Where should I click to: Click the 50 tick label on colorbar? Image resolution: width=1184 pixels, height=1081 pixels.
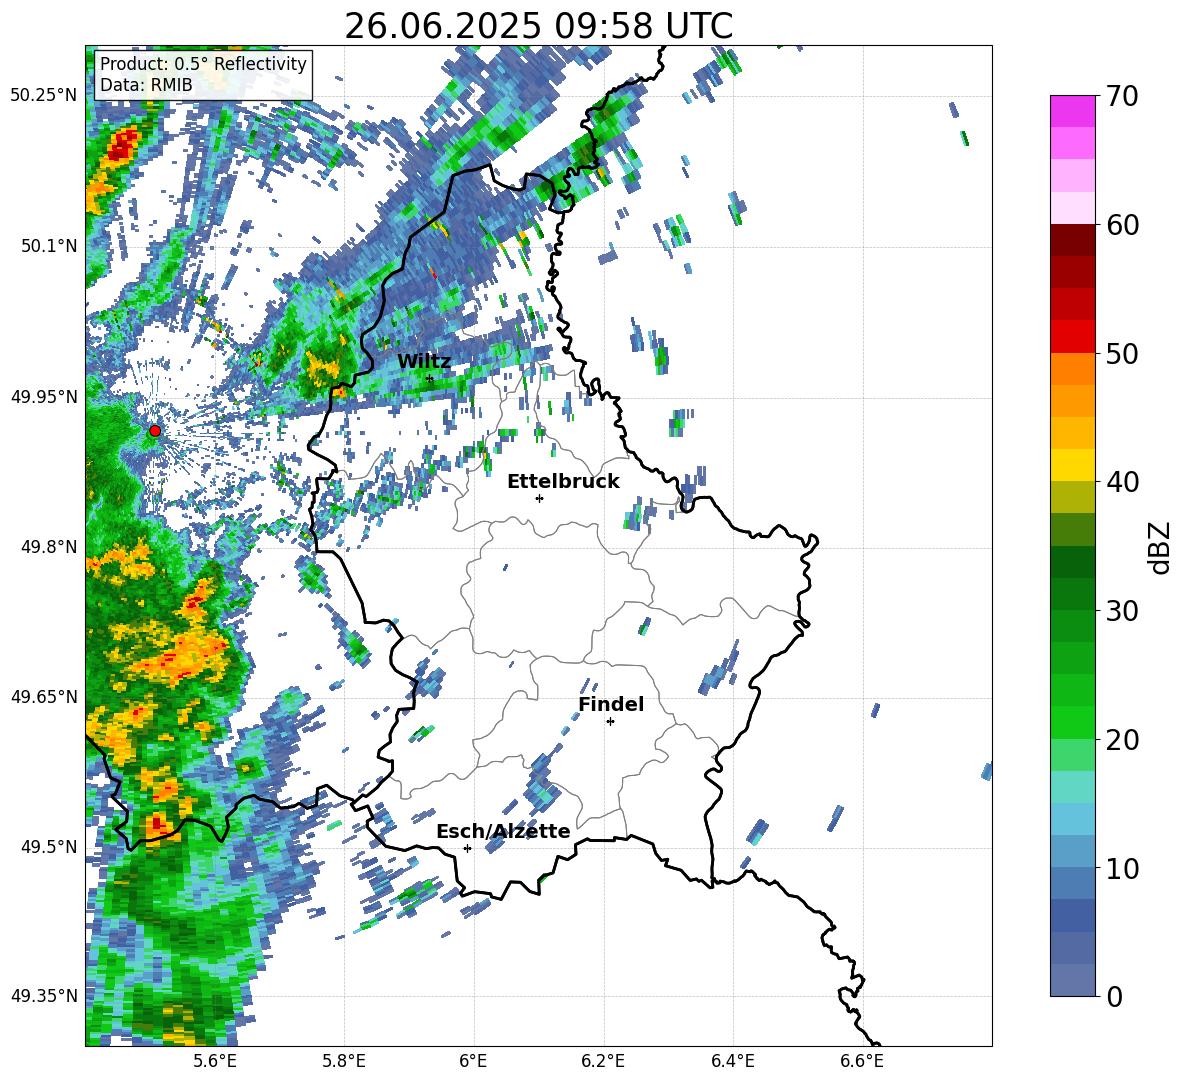(x=1122, y=354)
